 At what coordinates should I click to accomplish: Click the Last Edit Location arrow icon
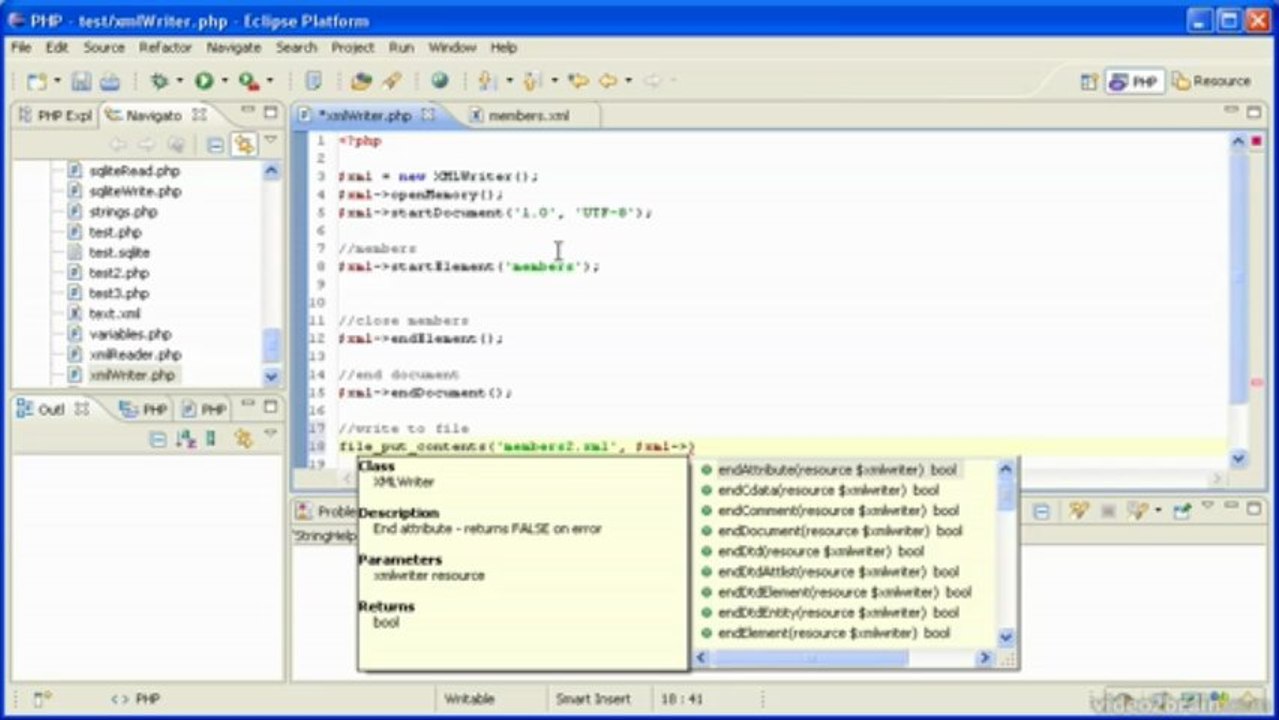(578, 81)
